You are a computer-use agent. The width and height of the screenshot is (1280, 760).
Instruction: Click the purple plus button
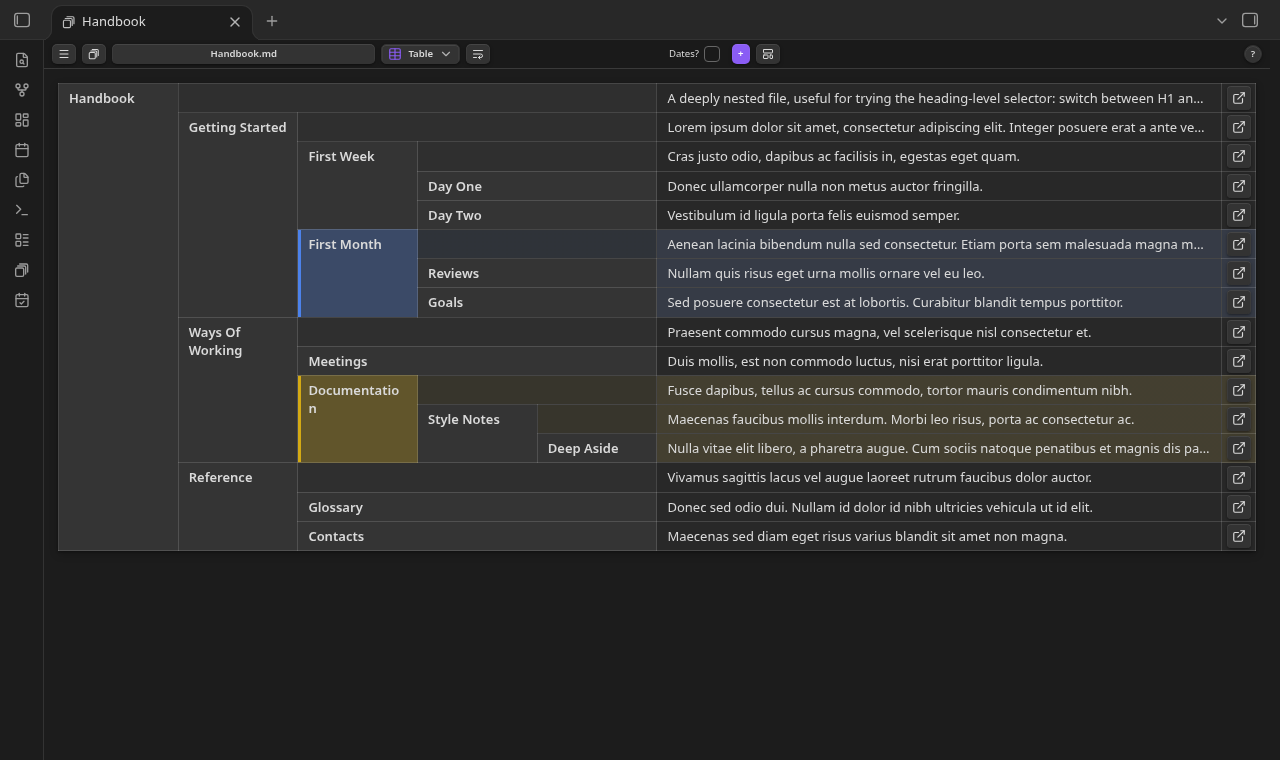741,54
